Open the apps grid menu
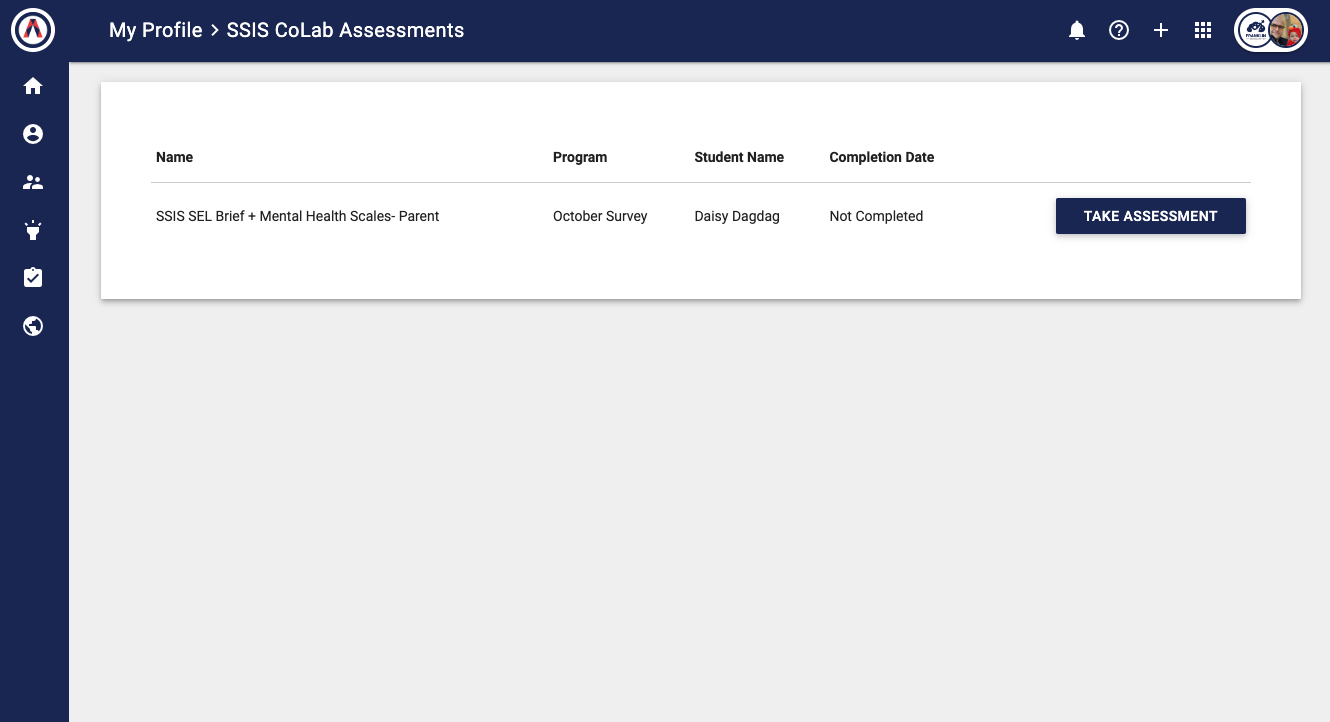 click(1203, 31)
